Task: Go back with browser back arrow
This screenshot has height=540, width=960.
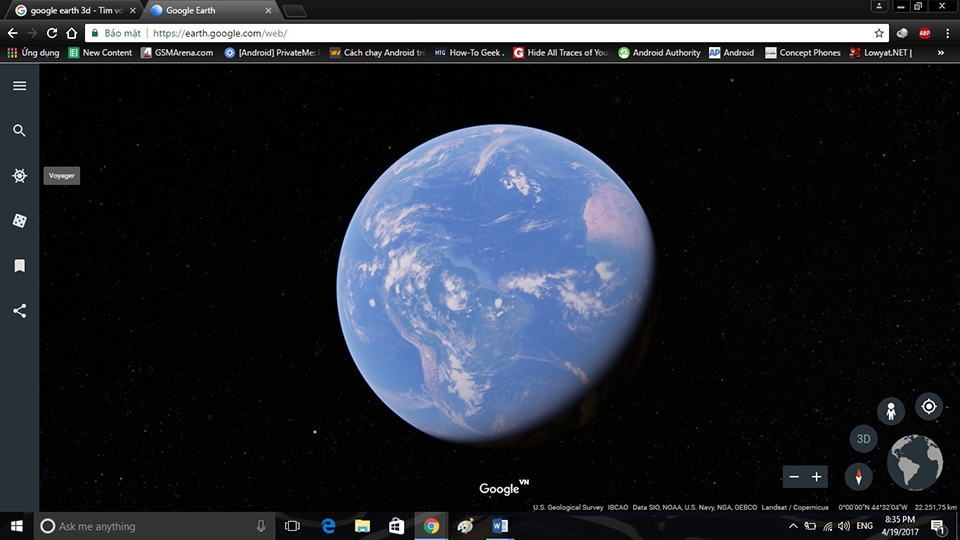Action: pyautogui.click(x=12, y=33)
